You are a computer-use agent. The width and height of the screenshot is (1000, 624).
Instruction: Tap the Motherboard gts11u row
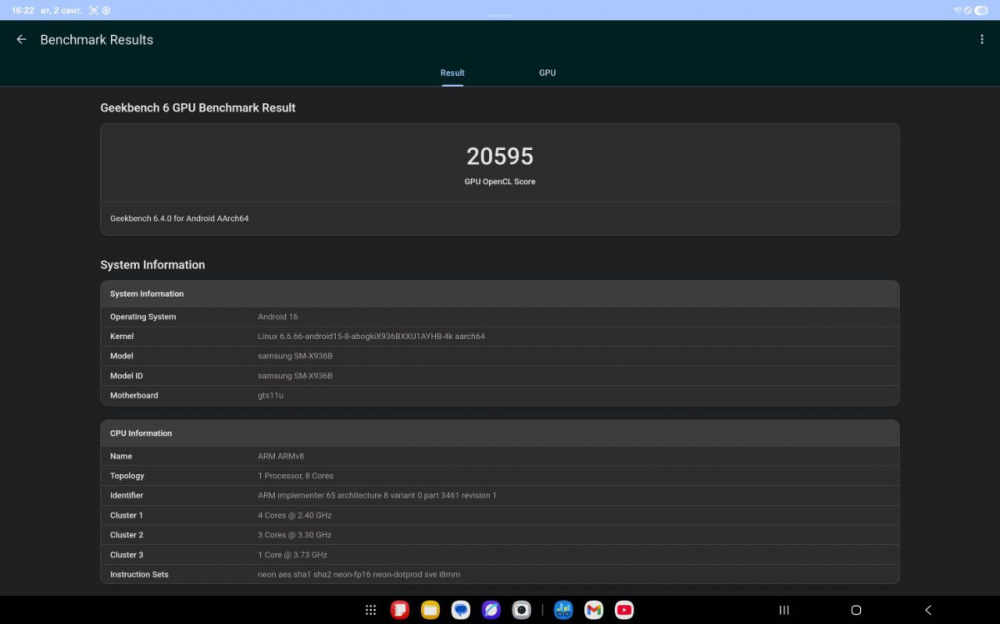499,396
